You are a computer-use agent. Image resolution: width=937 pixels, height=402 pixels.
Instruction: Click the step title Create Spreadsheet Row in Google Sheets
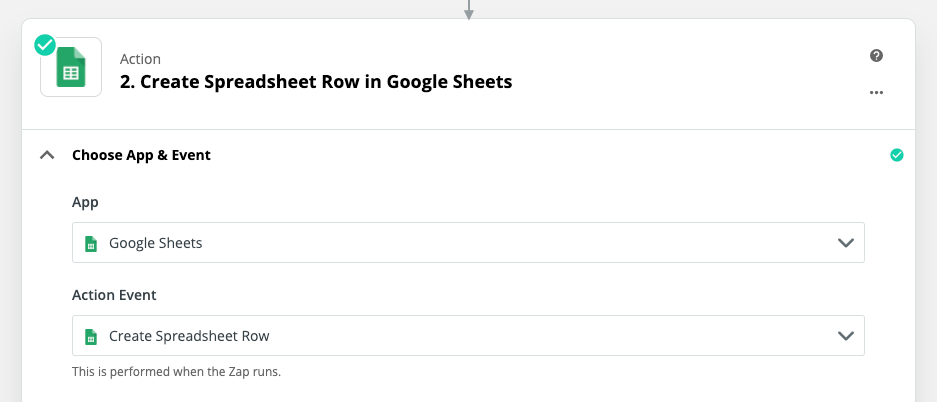point(316,82)
